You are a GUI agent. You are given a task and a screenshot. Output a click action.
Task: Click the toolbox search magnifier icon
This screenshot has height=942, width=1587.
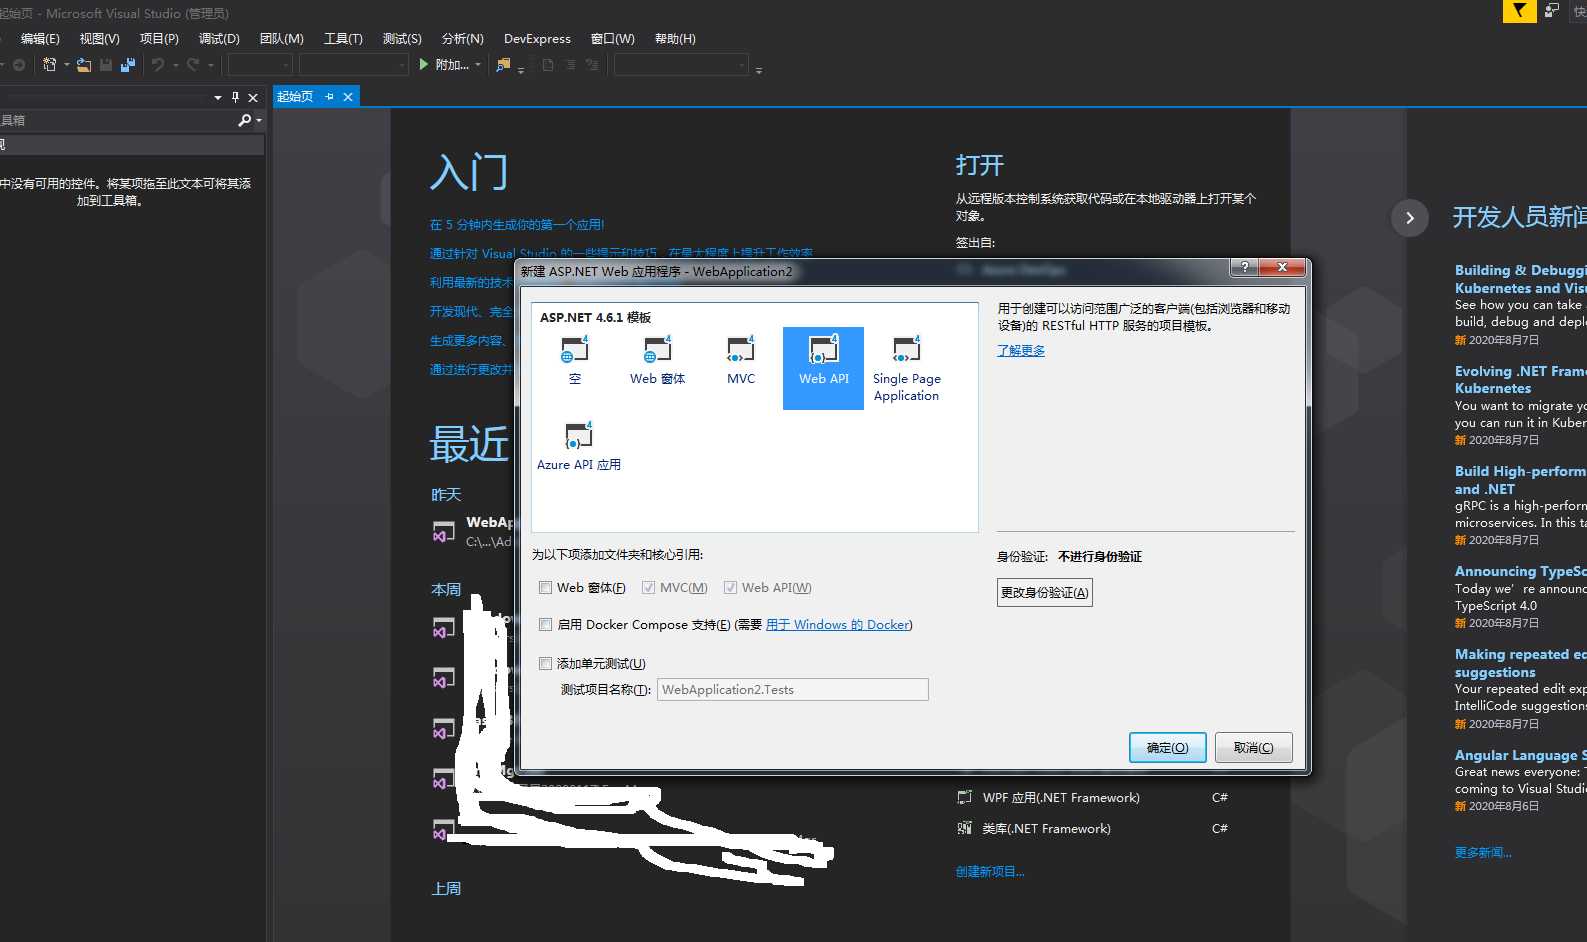[x=245, y=120]
